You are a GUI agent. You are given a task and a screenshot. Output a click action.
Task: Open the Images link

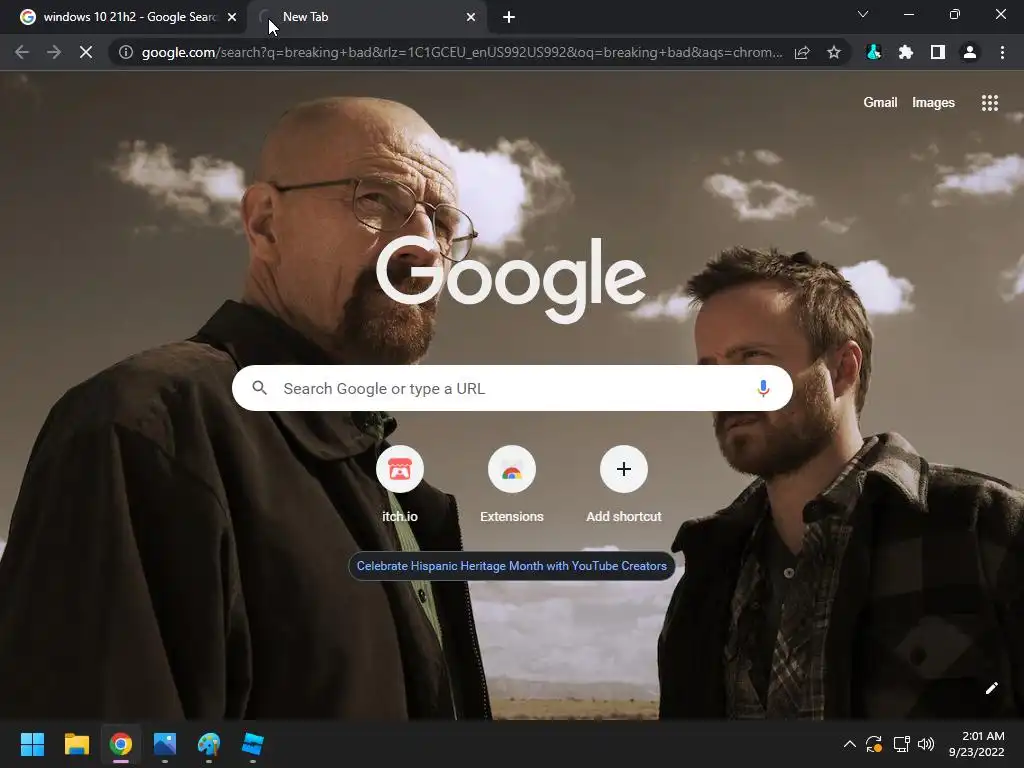pyautogui.click(x=933, y=103)
